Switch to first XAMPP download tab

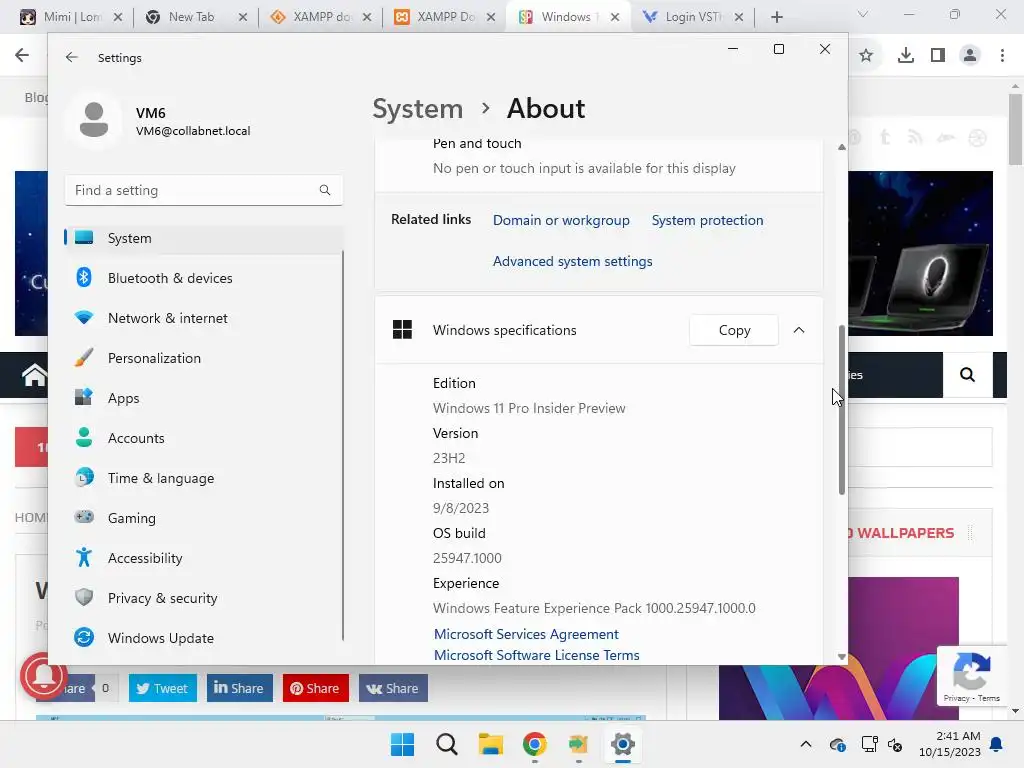(320, 17)
